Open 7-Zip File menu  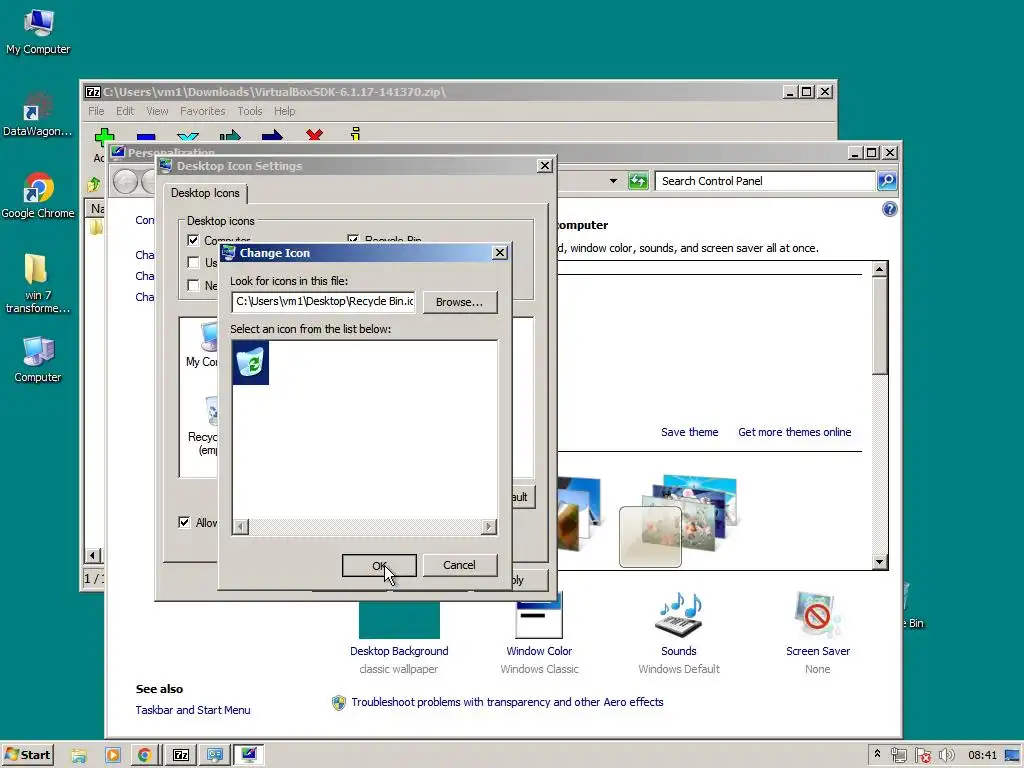coord(96,111)
